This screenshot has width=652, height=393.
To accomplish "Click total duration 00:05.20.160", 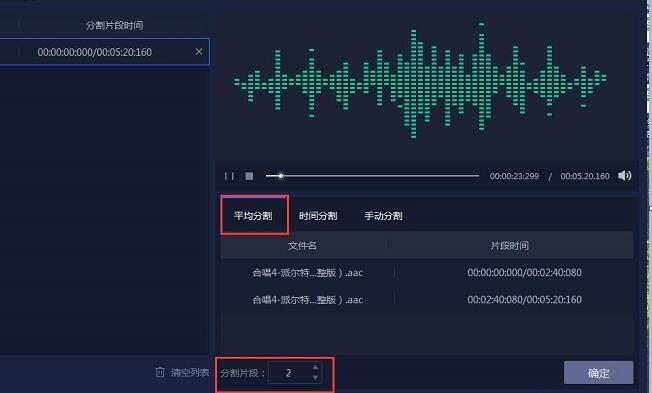I will [x=585, y=176].
